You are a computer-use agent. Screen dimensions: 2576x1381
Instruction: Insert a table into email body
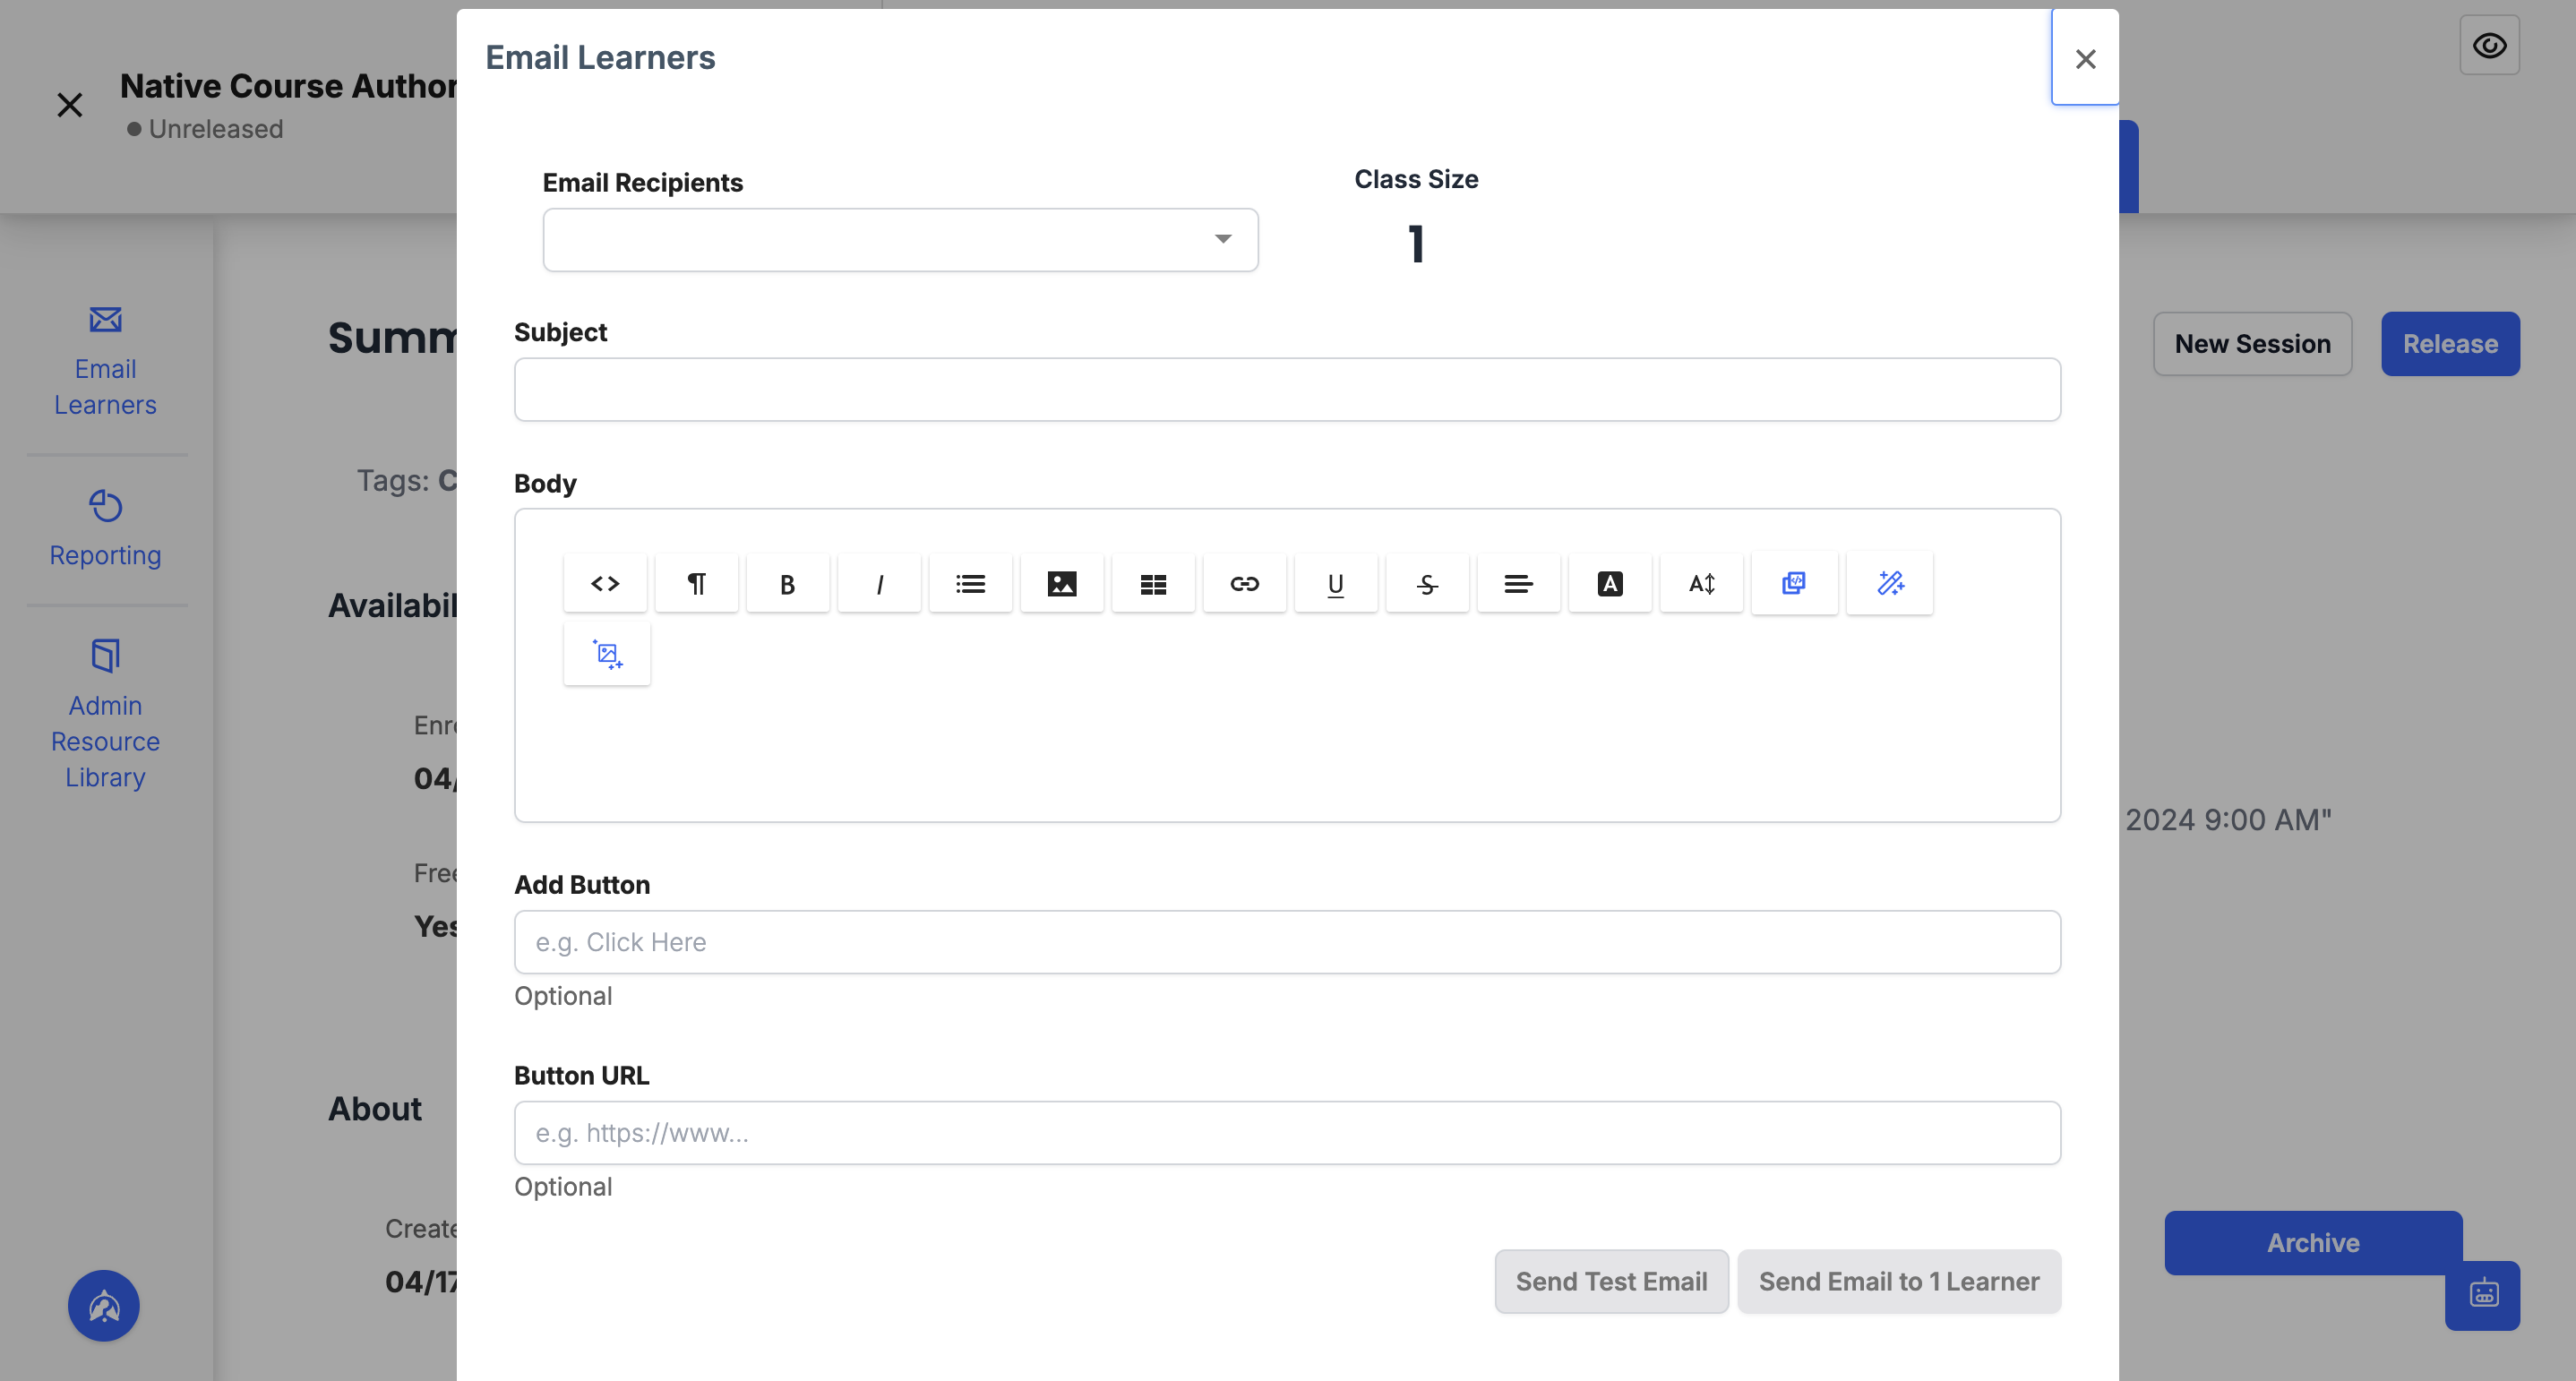[x=1153, y=583]
